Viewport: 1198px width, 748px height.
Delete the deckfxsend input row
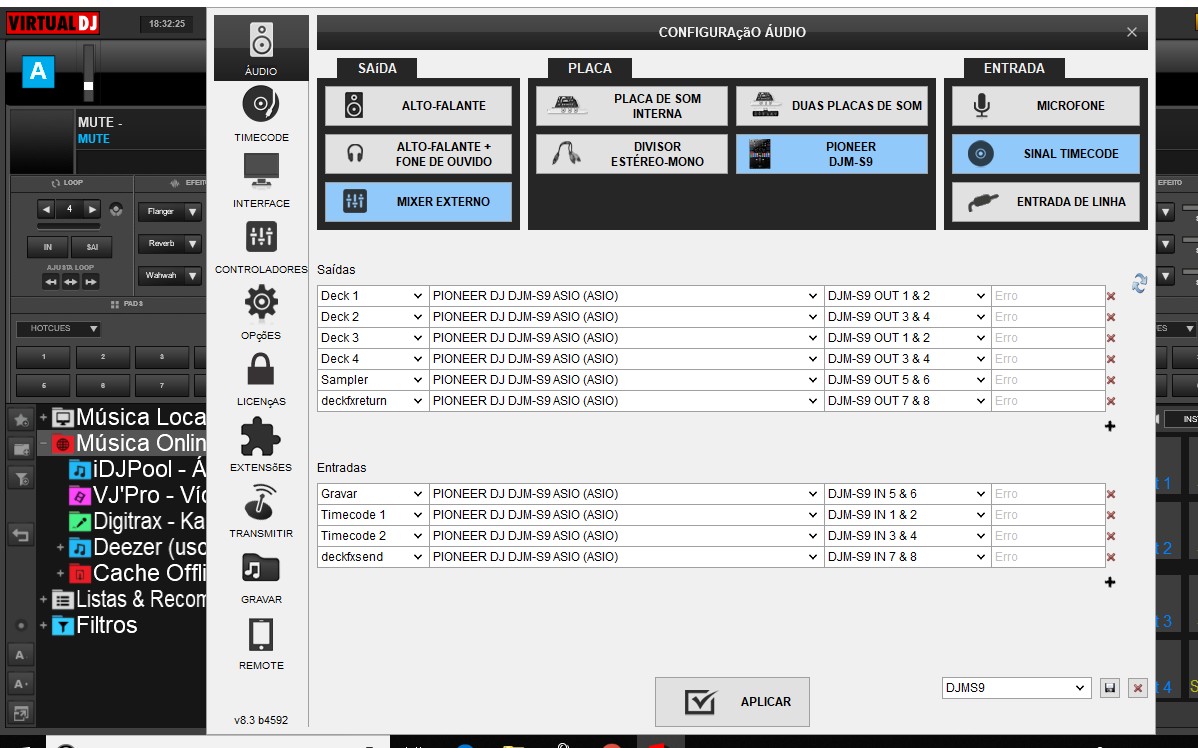pyautogui.click(x=1111, y=557)
